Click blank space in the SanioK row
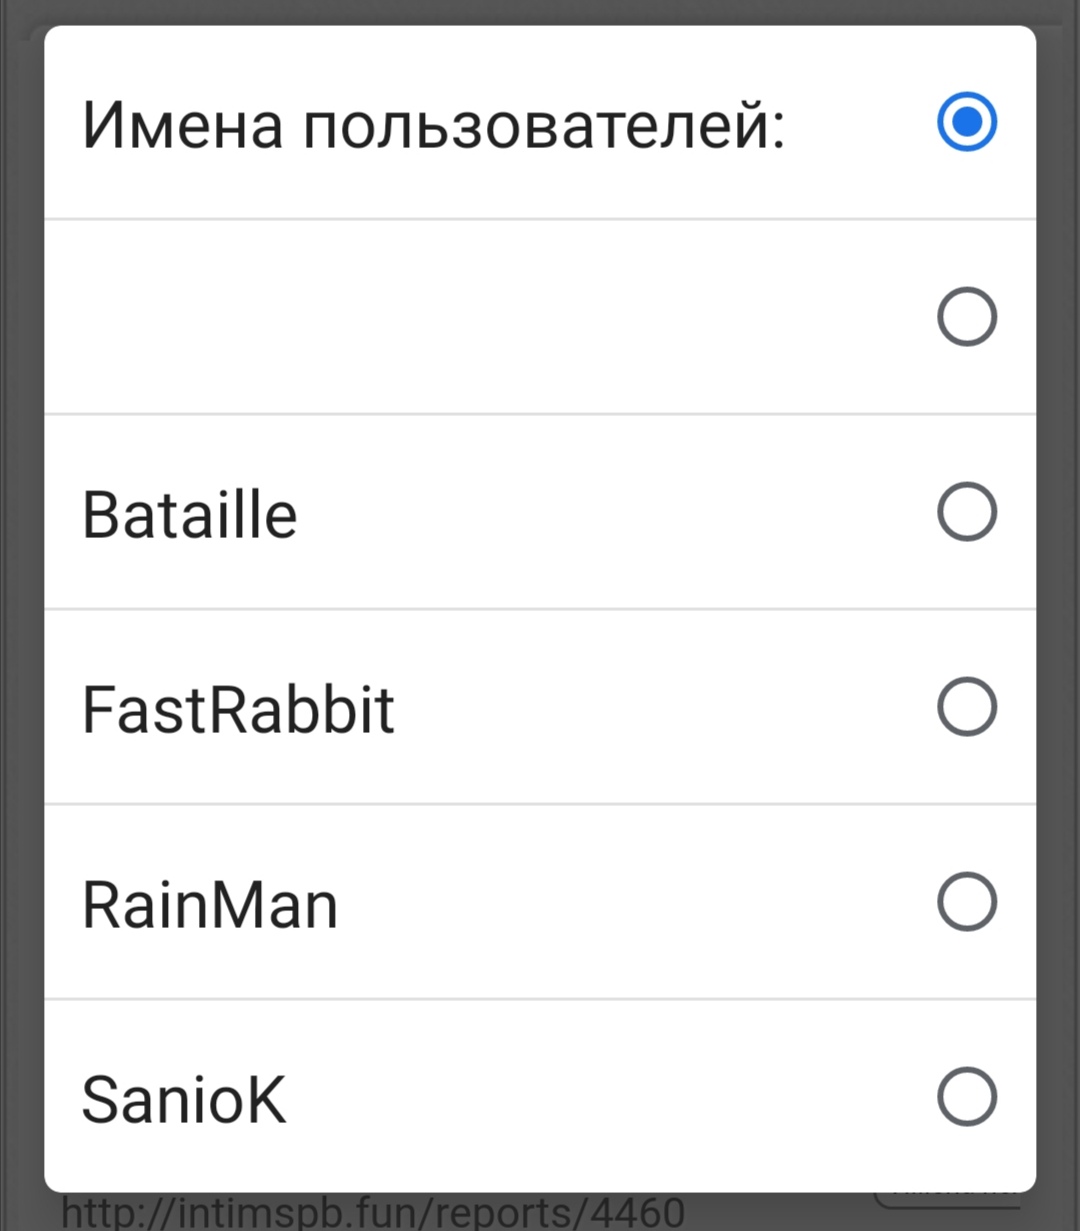The image size is (1080, 1231). 600,1097
